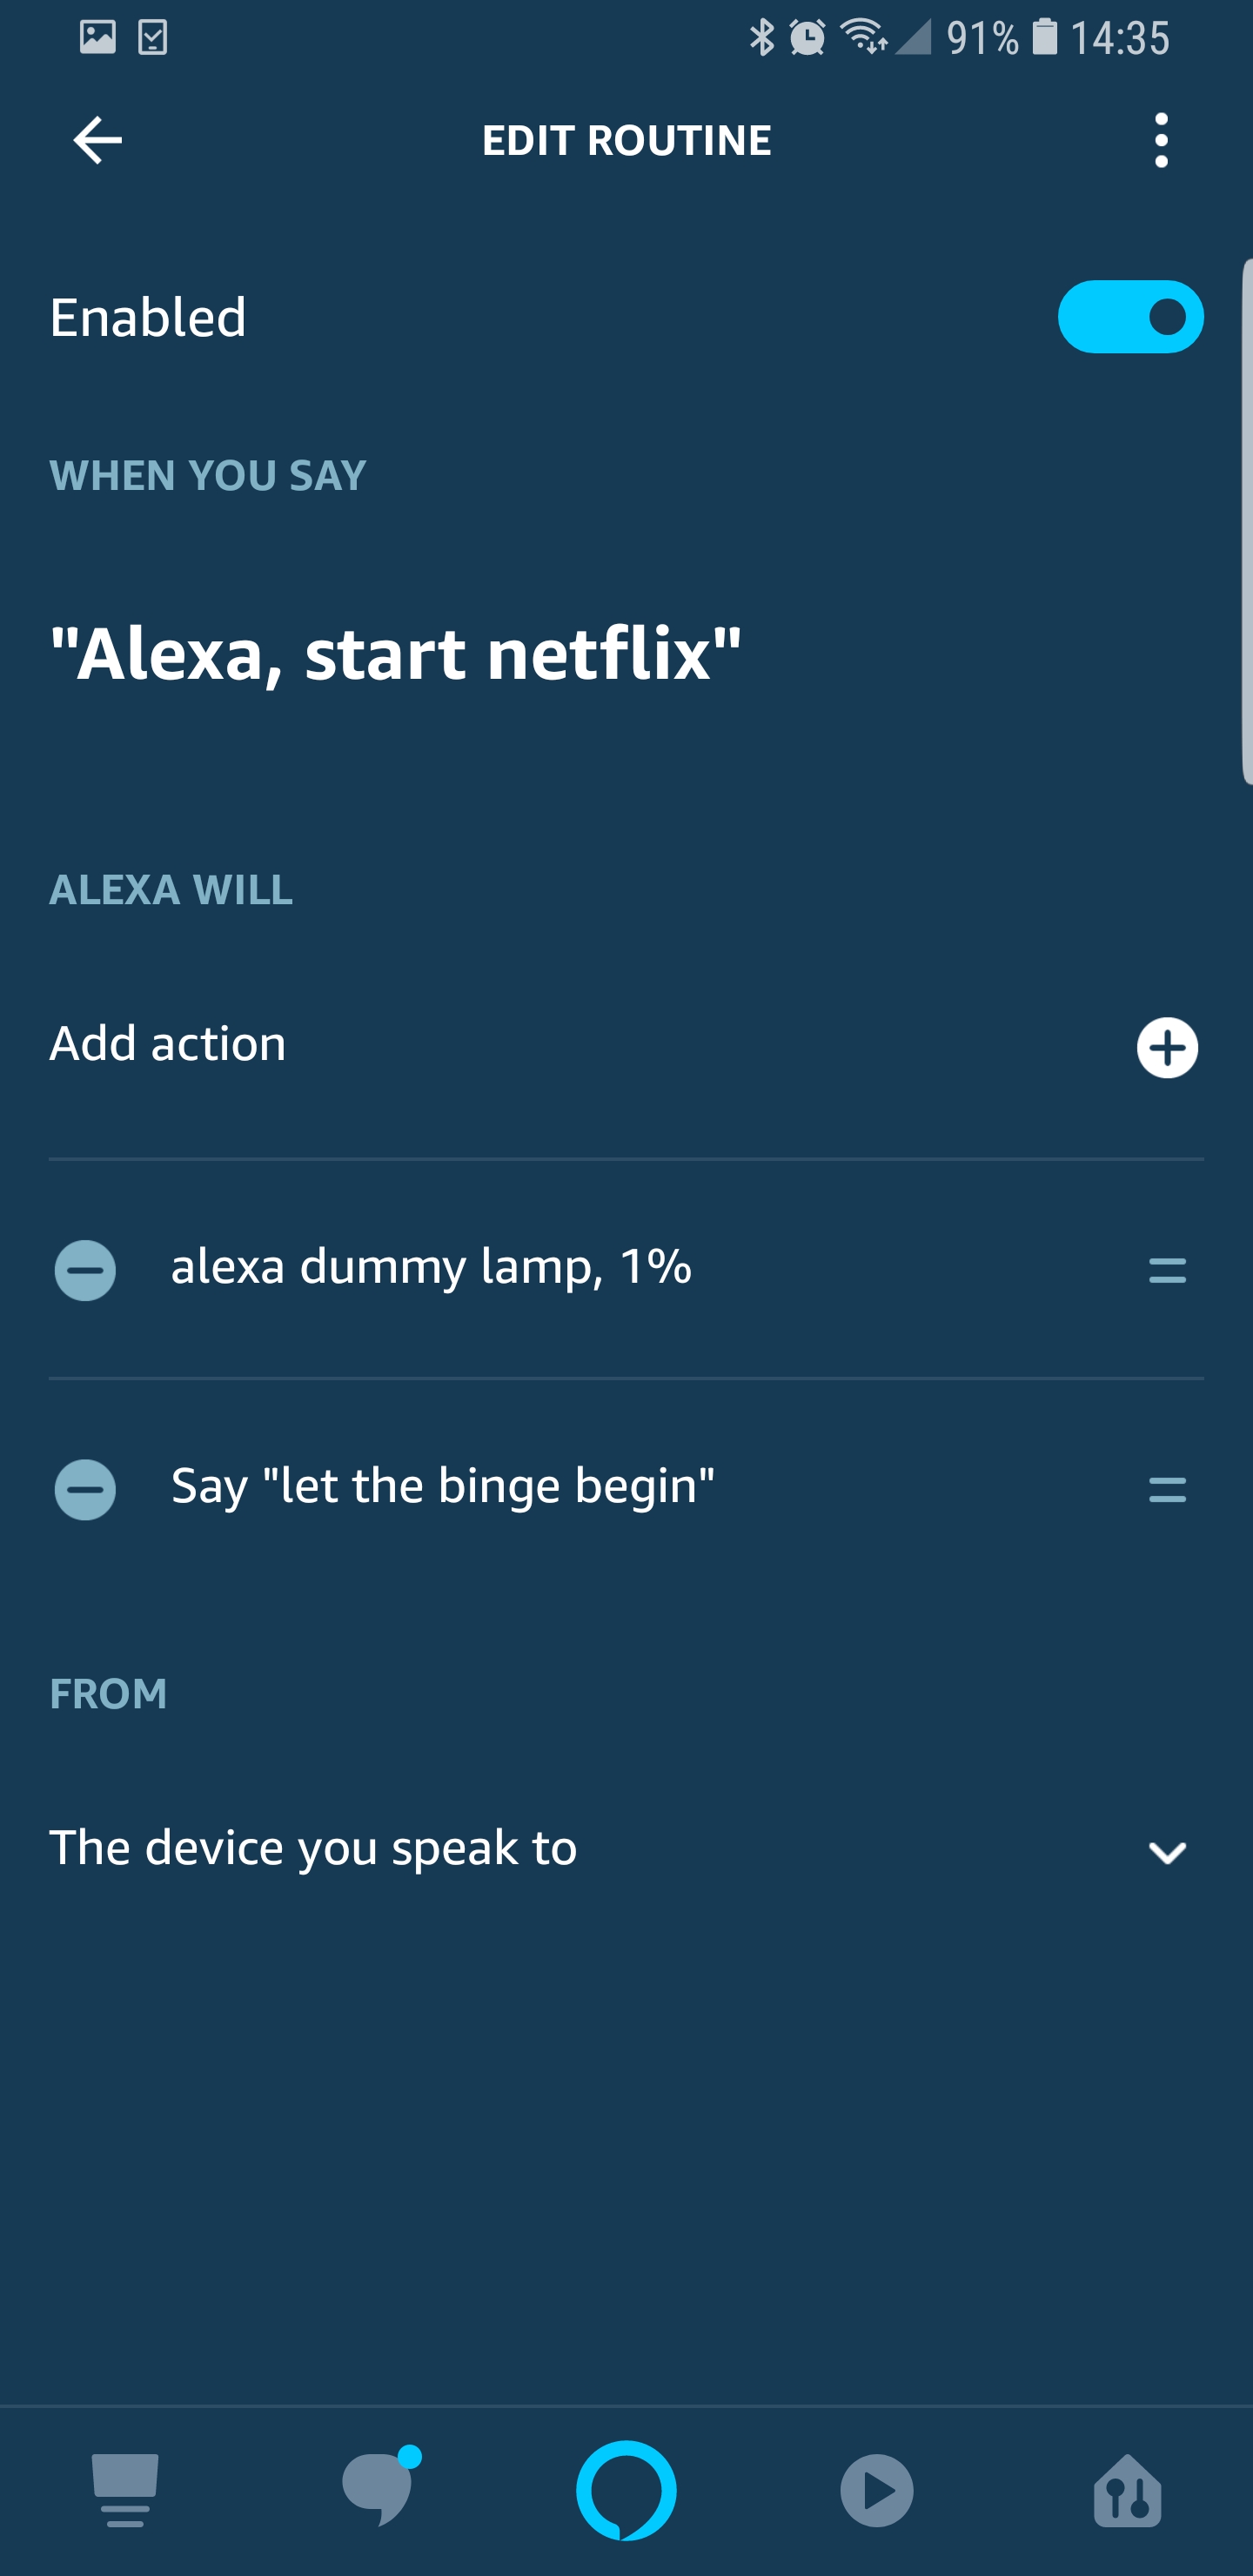Screen dimensions: 1253x2576
Task: Grab reorder handle for Say action
Action: [1166, 1490]
